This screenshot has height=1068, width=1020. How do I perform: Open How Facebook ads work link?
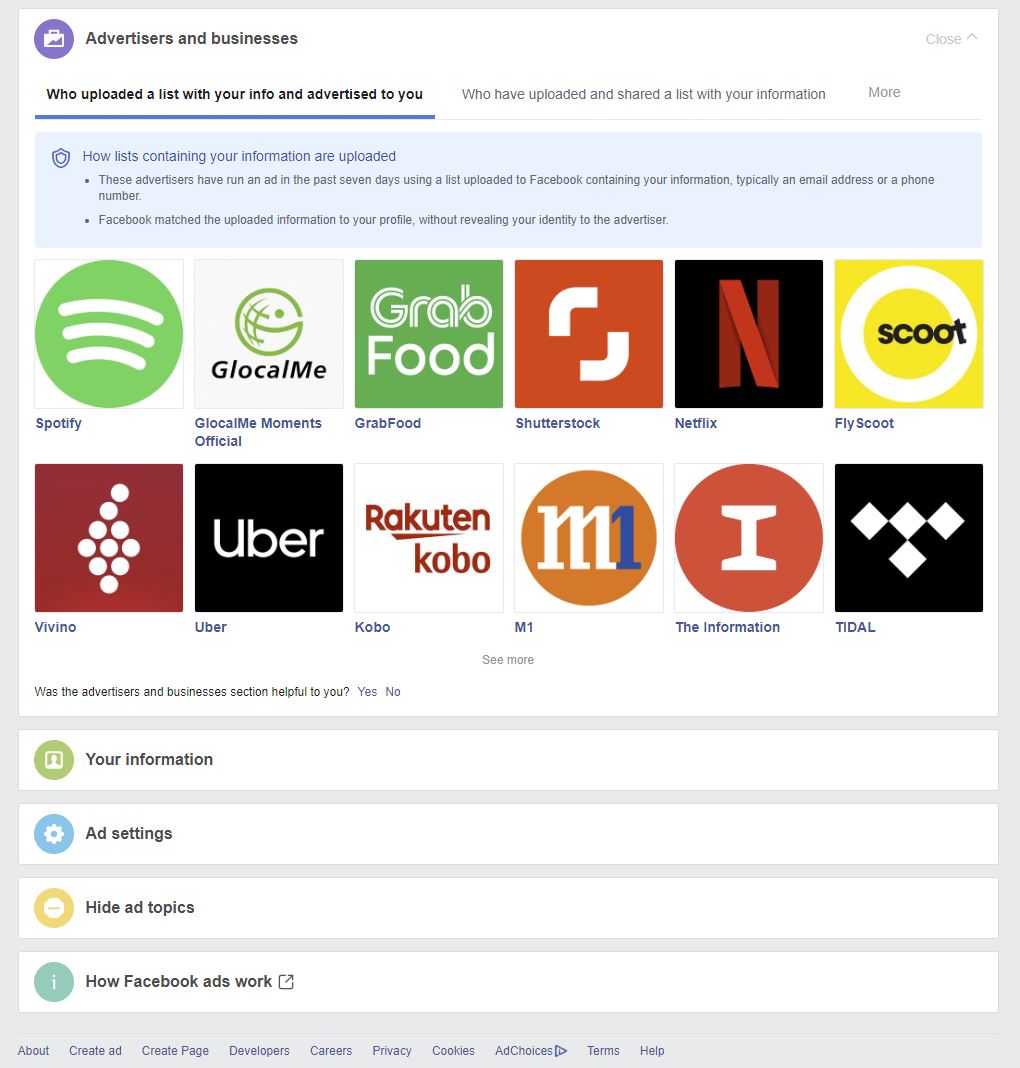click(189, 981)
